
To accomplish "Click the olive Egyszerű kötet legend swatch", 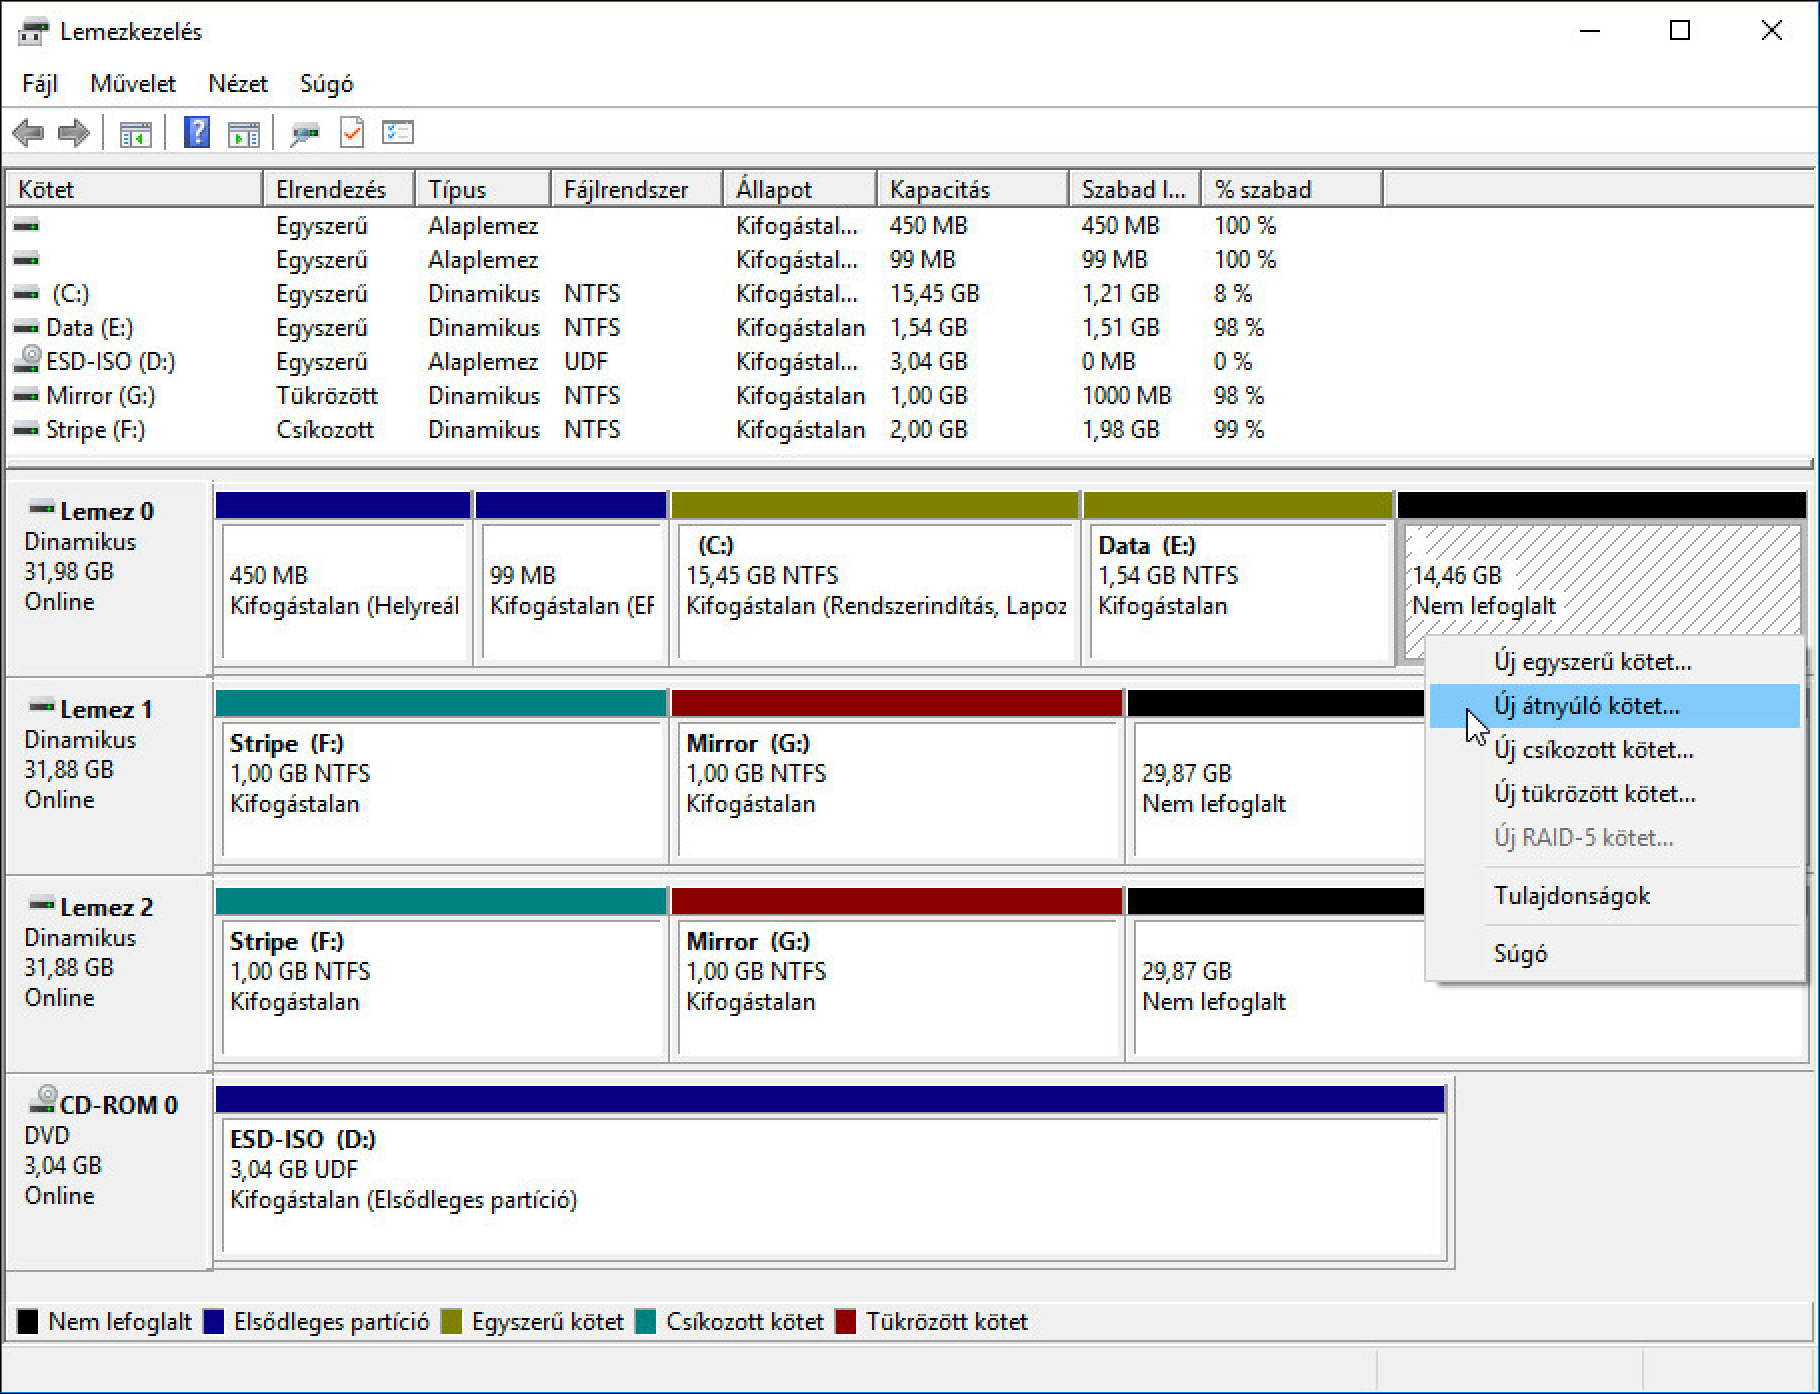I will tap(451, 1322).
